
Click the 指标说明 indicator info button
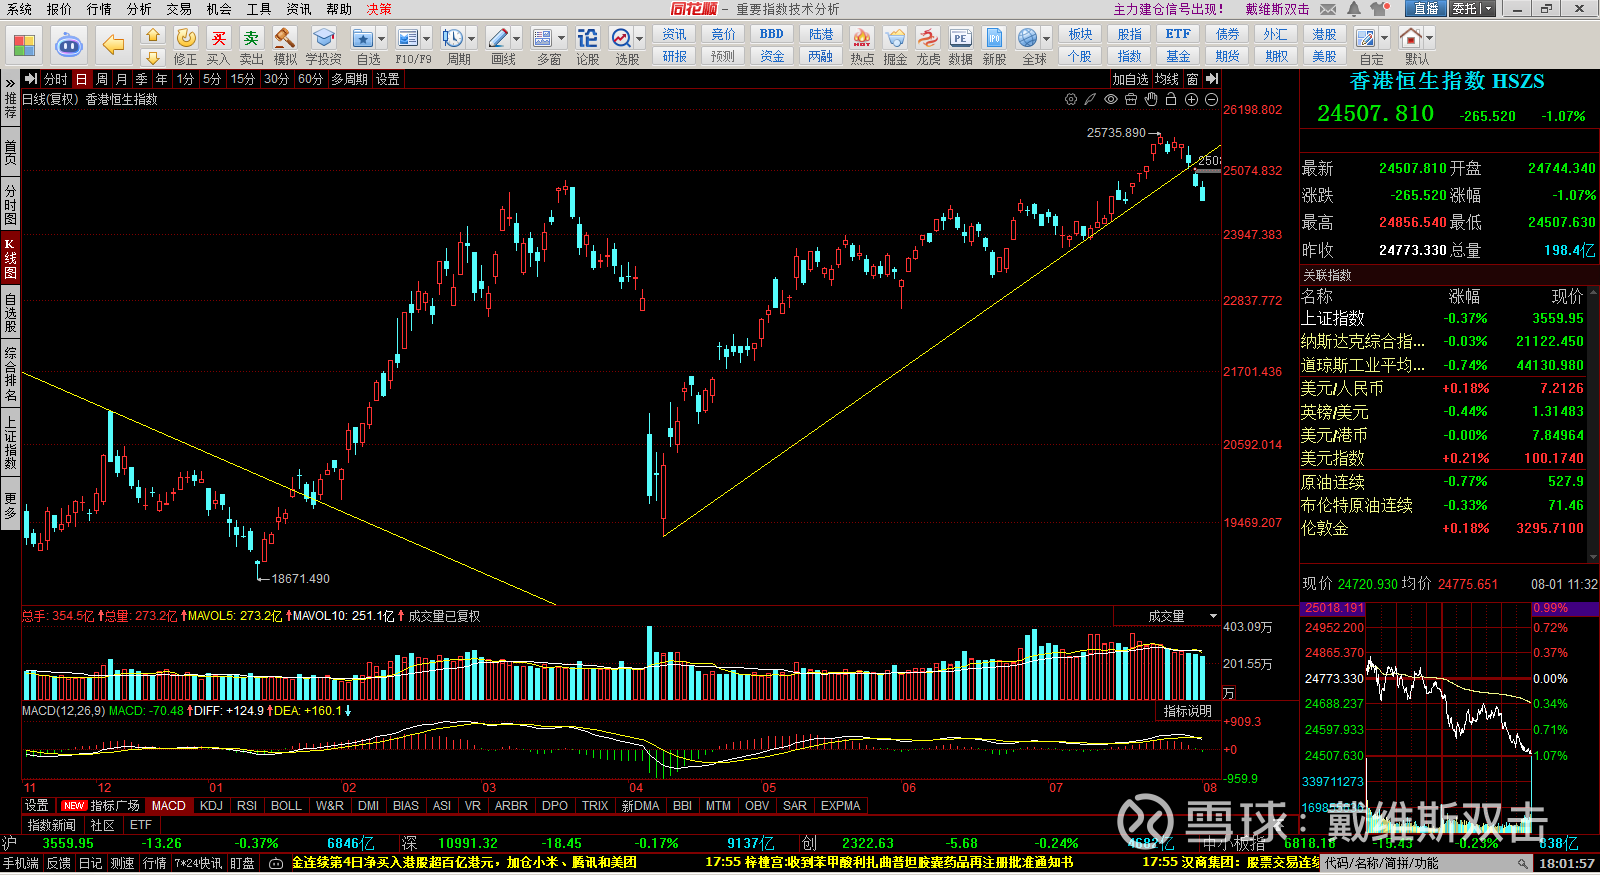point(1187,711)
